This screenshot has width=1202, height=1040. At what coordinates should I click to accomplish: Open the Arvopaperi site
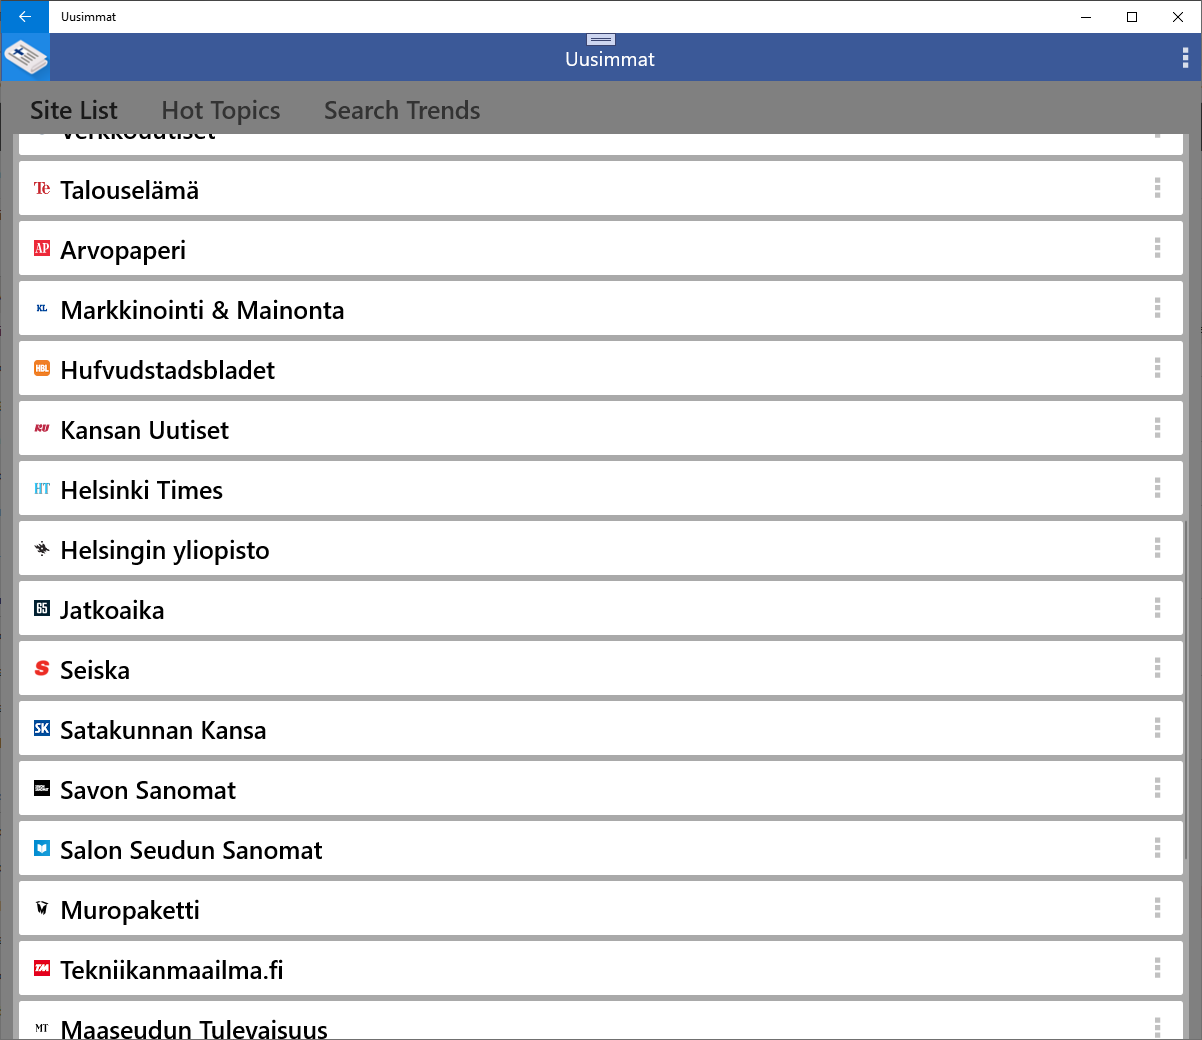[x=601, y=248]
